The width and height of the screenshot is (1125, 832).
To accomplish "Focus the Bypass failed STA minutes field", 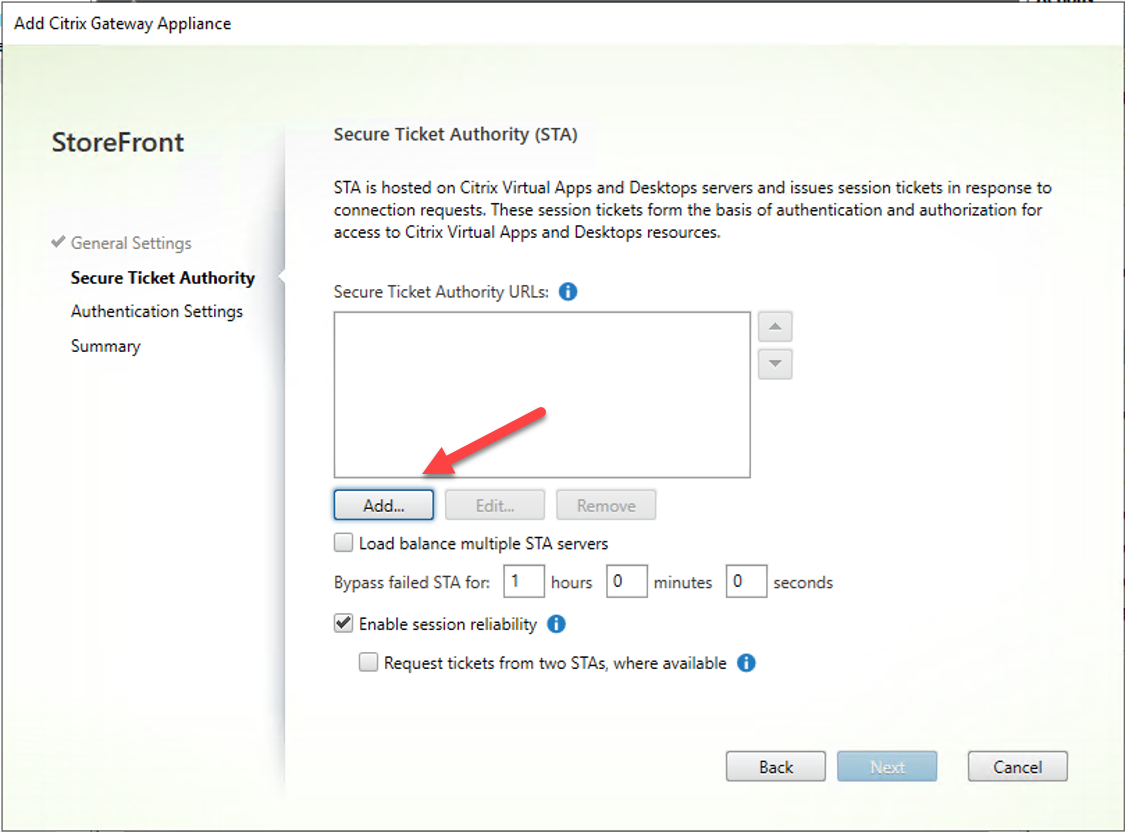I will point(627,582).
